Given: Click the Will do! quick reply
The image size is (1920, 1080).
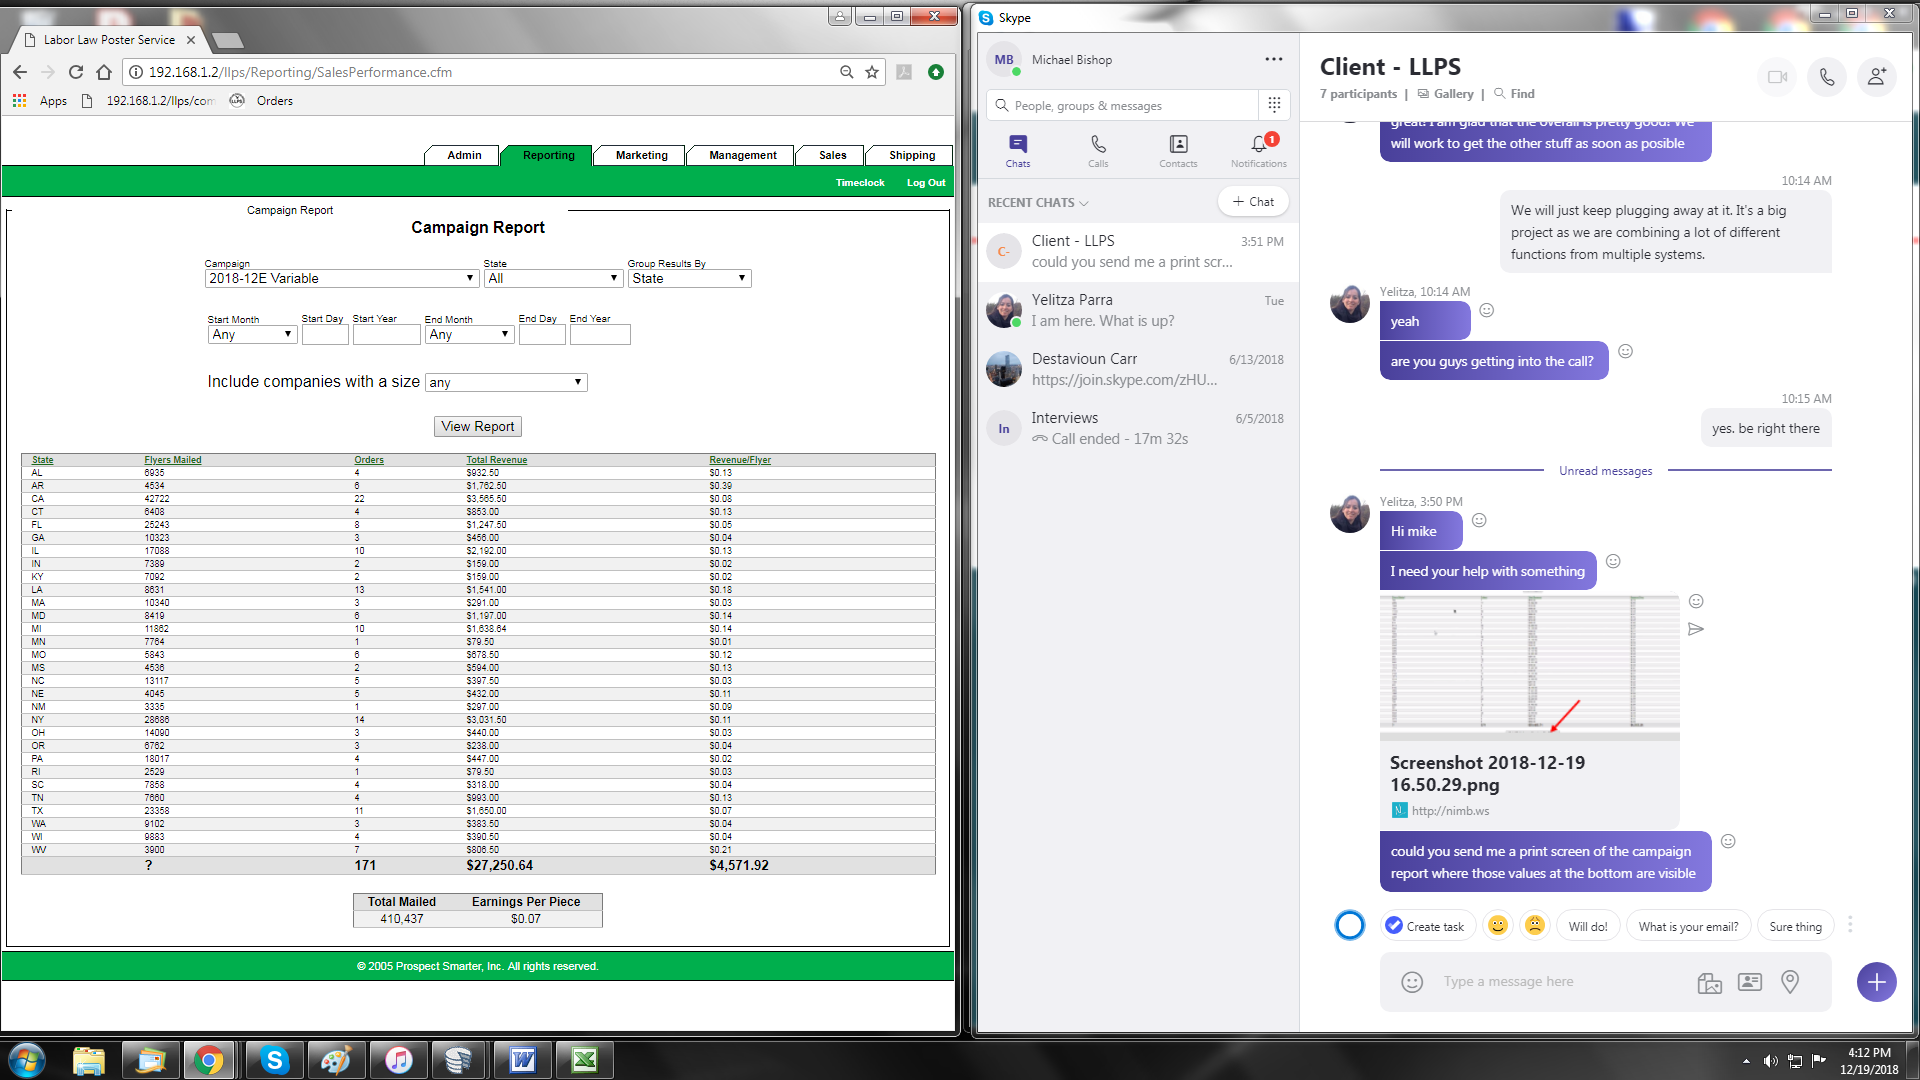Looking at the screenshot, I should (1588, 927).
